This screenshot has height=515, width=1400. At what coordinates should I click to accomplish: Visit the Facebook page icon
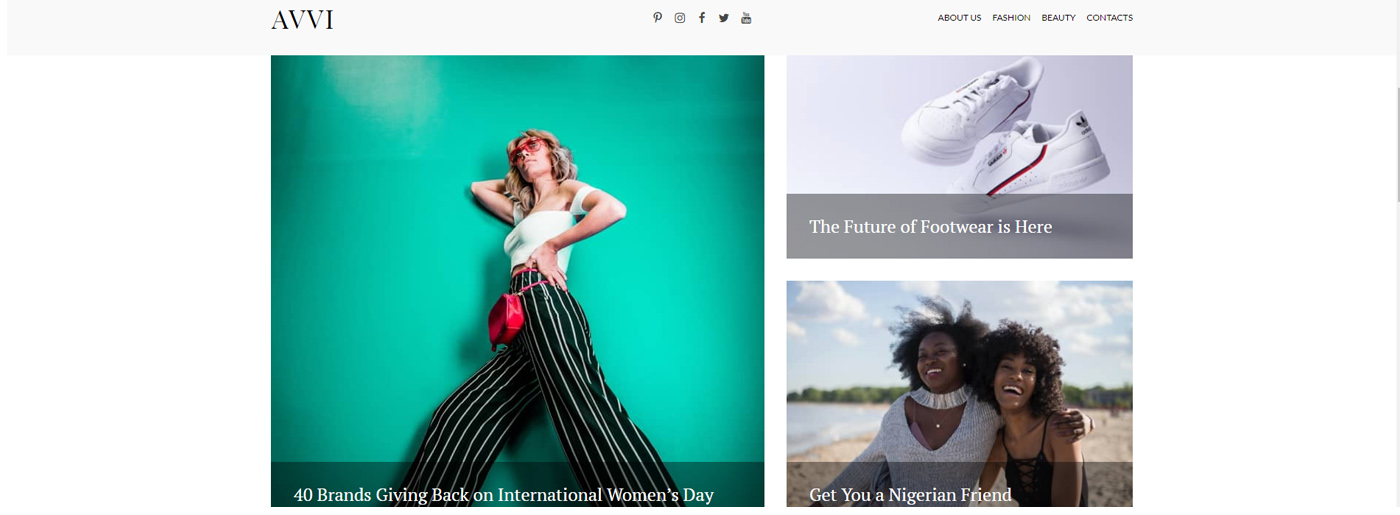click(x=702, y=18)
